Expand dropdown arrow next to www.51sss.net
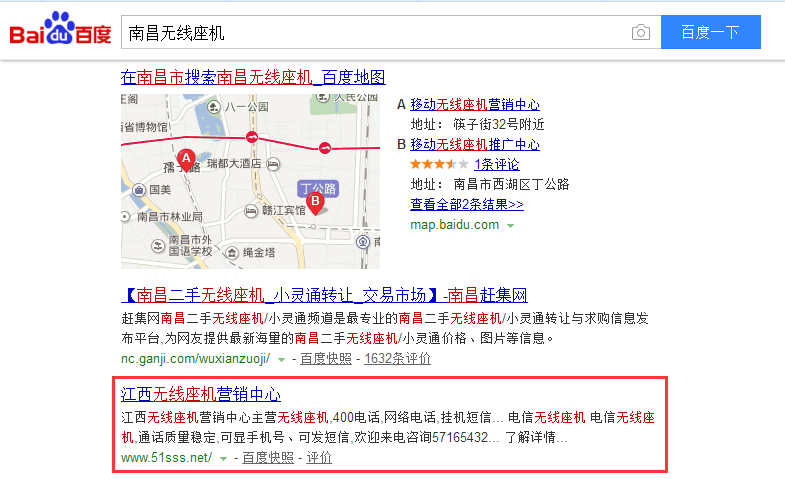Image resolution: width=785 pixels, height=478 pixels. click(x=223, y=458)
